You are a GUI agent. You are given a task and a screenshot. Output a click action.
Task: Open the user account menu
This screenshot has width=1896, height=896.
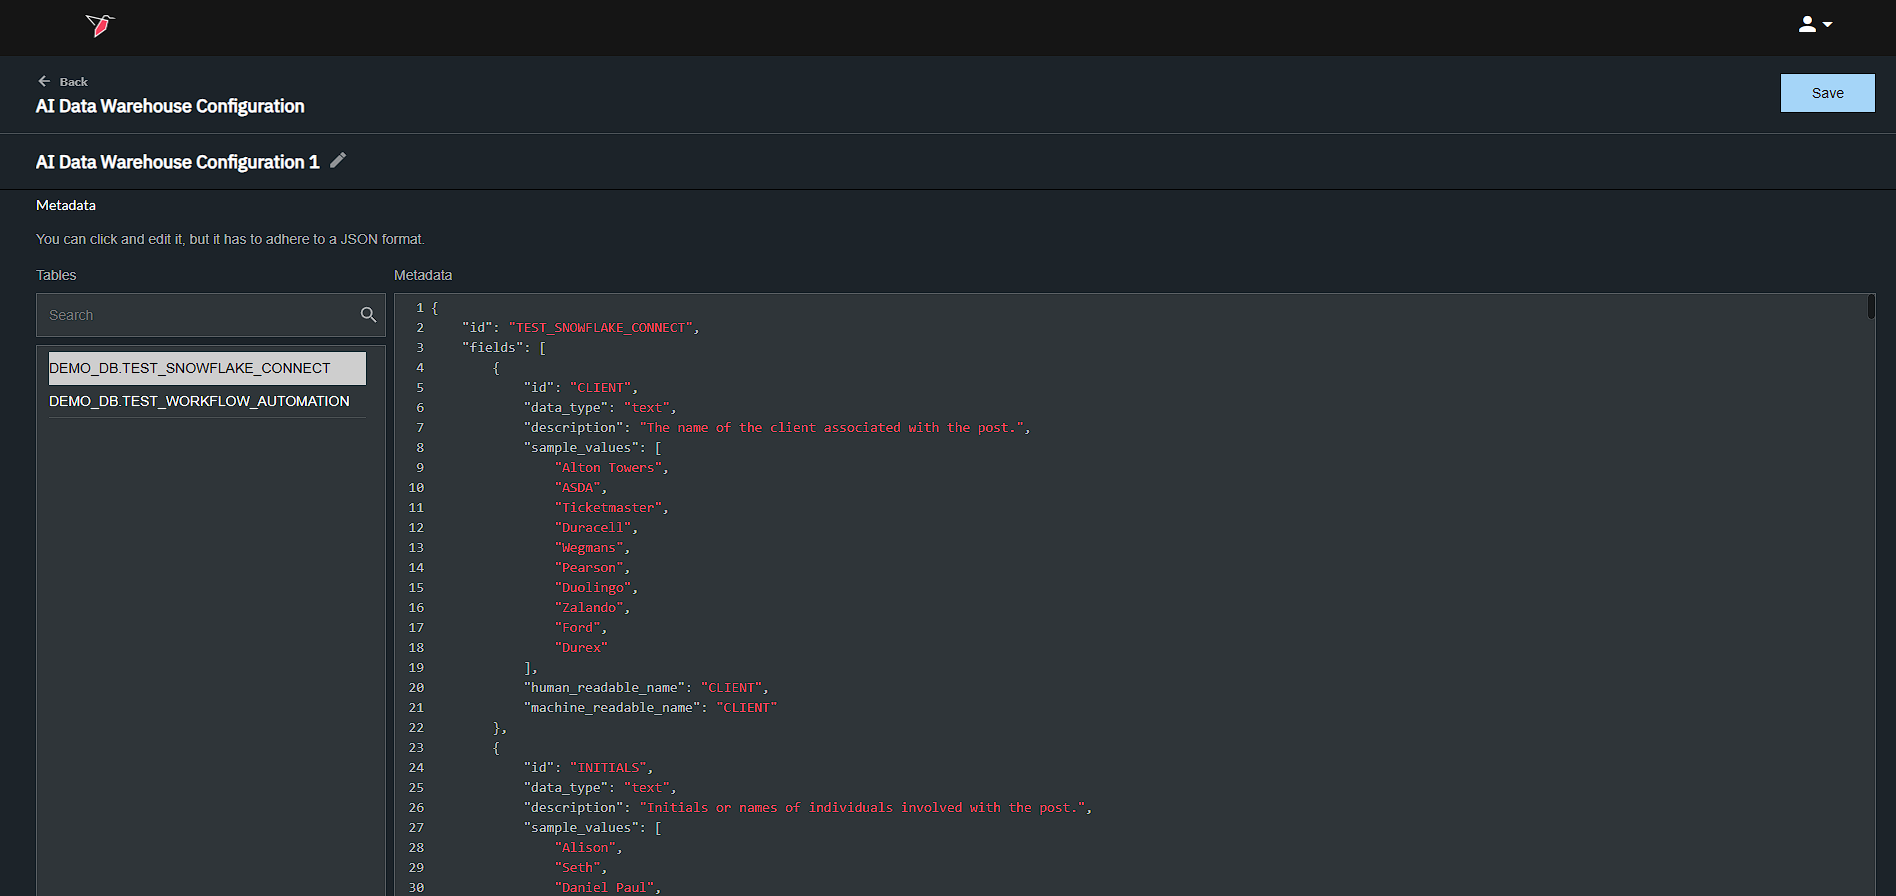click(1815, 25)
